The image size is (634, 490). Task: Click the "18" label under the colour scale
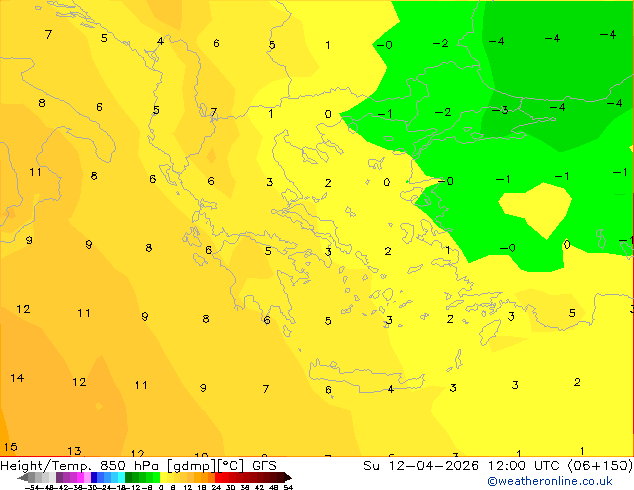pyautogui.click(x=202, y=487)
